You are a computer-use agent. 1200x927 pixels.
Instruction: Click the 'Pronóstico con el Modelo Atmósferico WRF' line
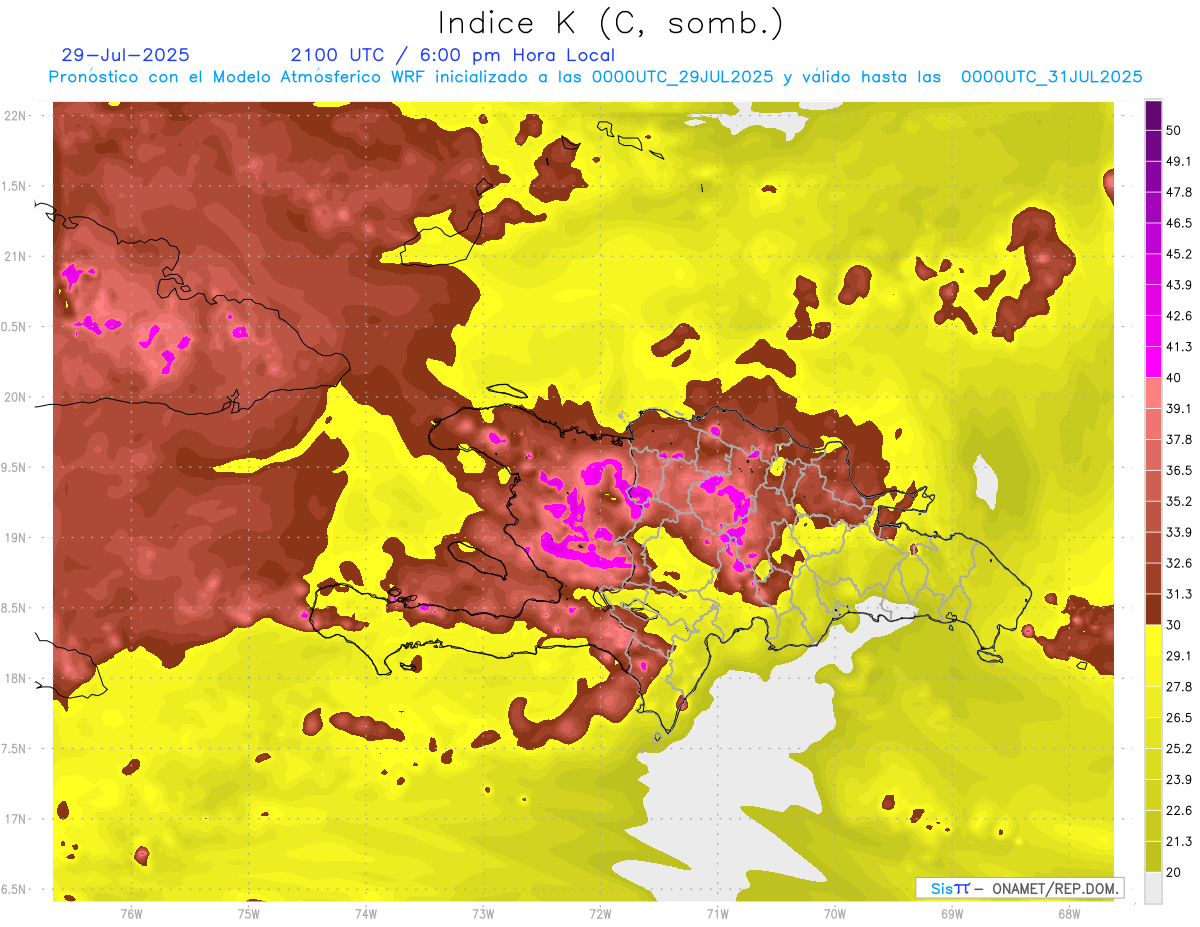click(x=596, y=77)
